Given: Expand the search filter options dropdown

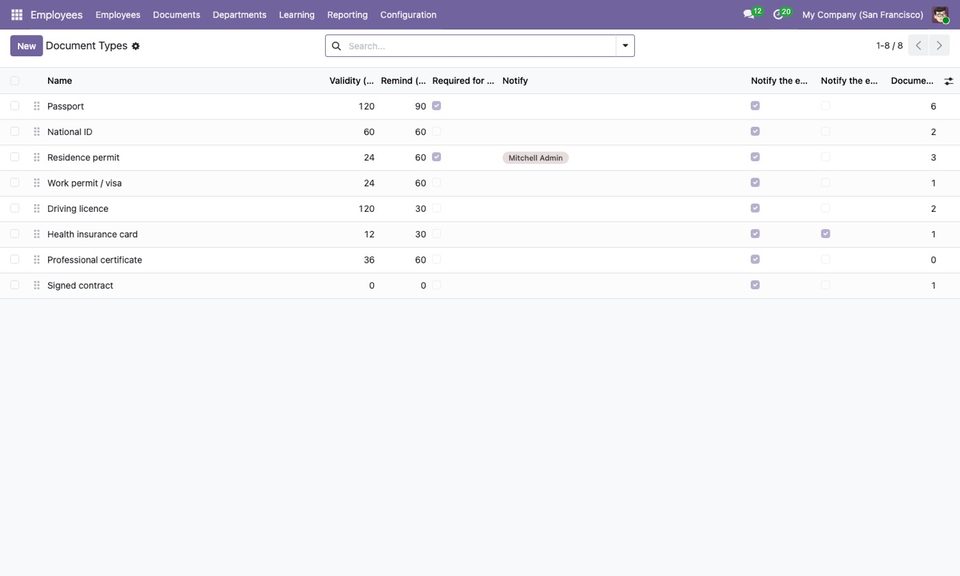Looking at the screenshot, I should [x=625, y=46].
